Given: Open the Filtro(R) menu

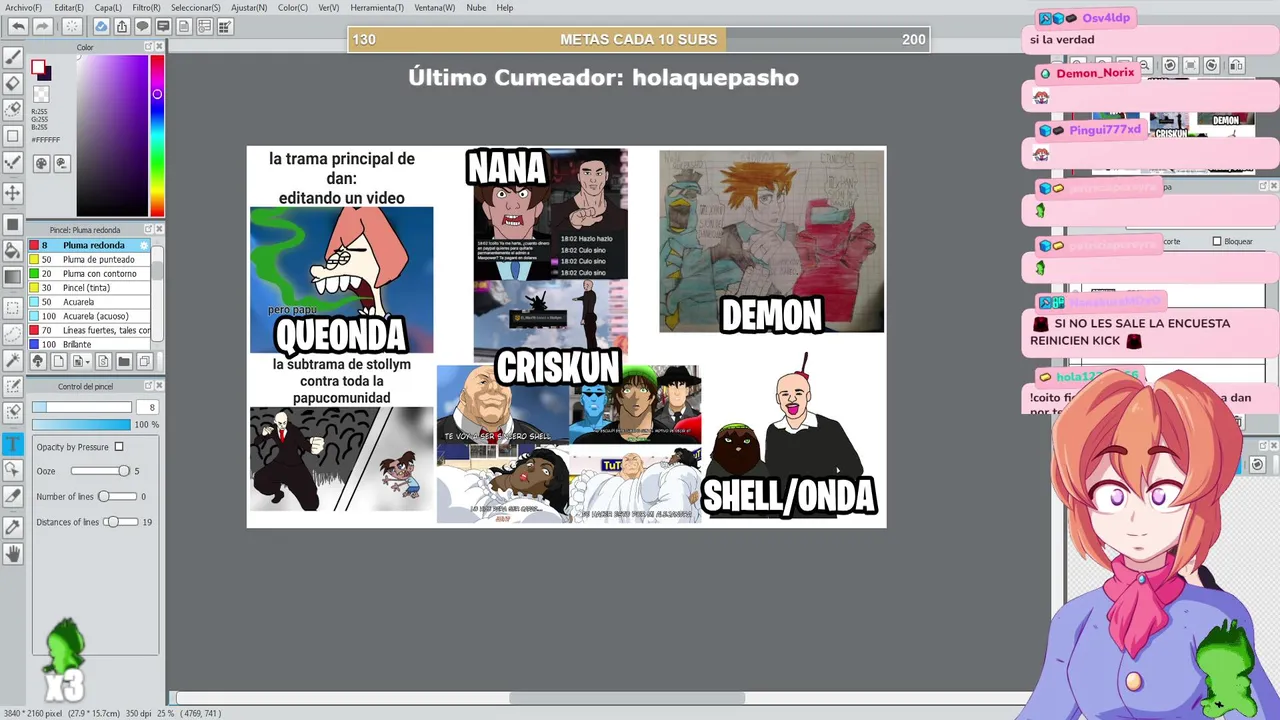Looking at the screenshot, I should pyautogui.click(x=146, y=7).
